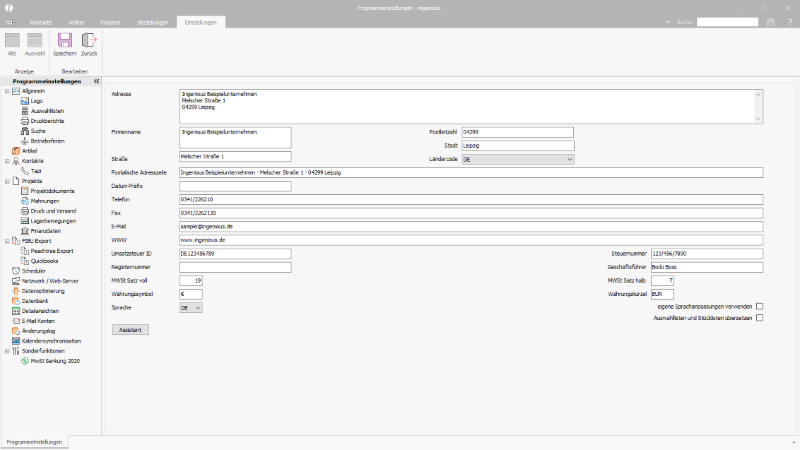The width and height of the screenshot is (800, 450).
Task: Switch to the Artikel tab
Action: click(x=76, y=22)
